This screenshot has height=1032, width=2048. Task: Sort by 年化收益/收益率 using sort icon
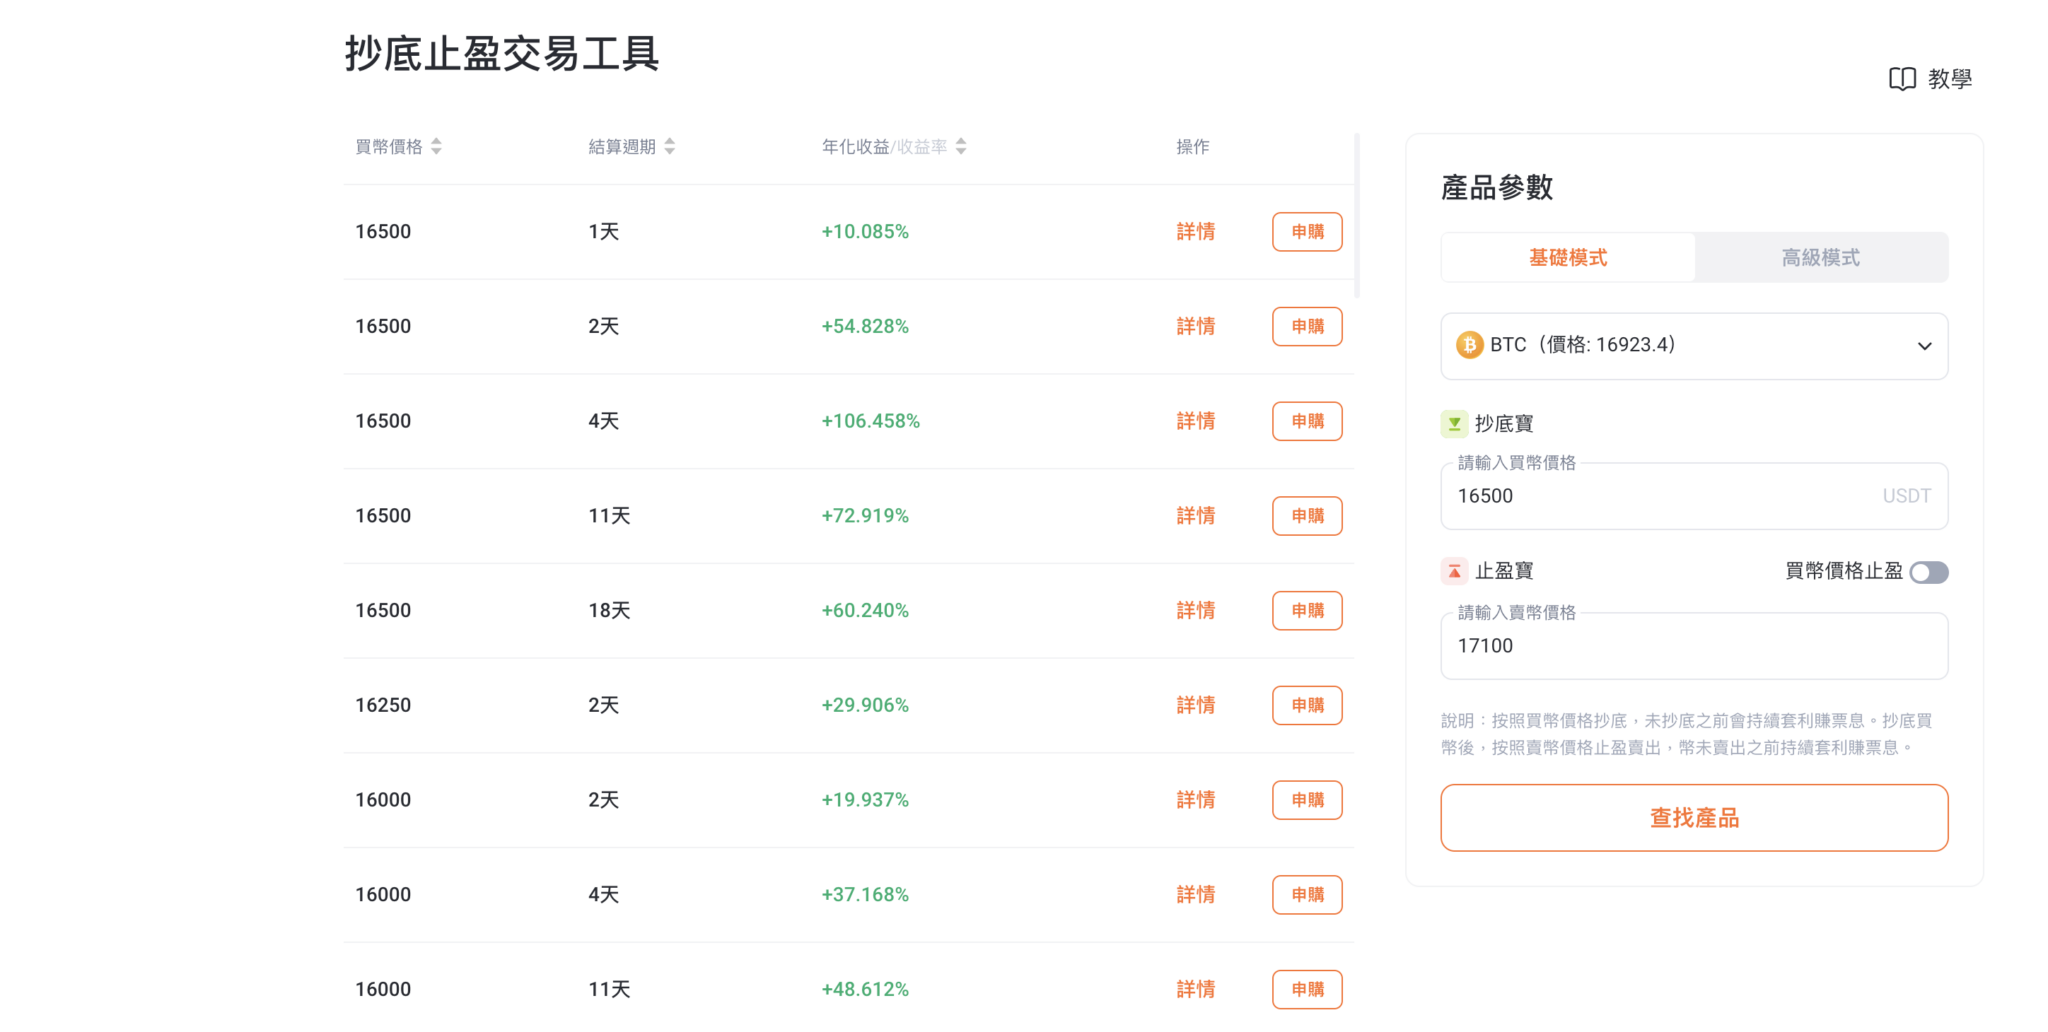coord(961,145)
